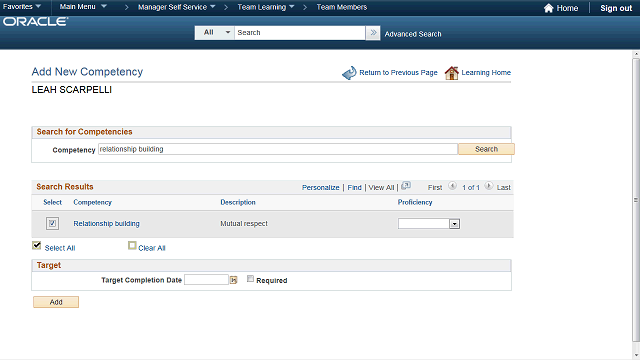
Task: Expand the Favorites menu
Action: (22, 7)
